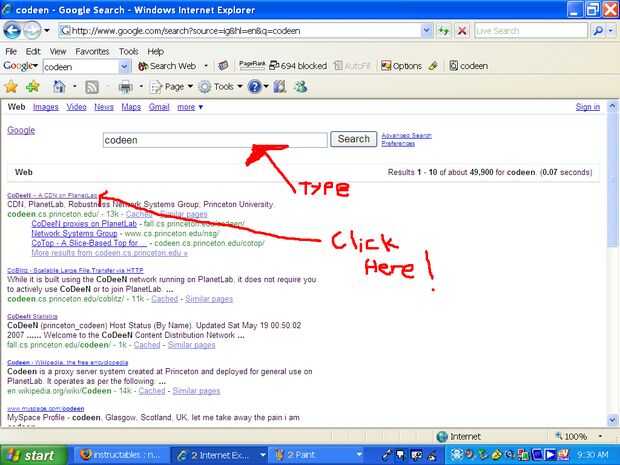
Task: Open the View menu
Action: pyautogui.click(x=58, y=51)
